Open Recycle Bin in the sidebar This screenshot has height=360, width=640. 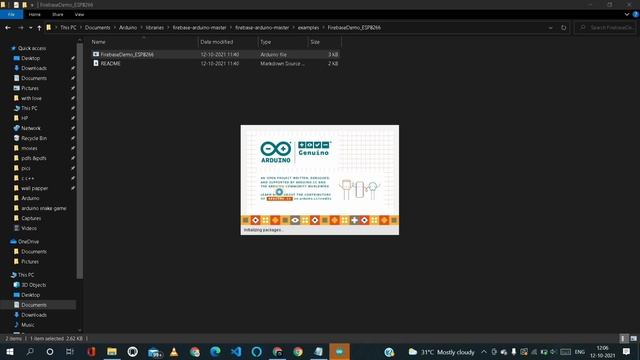pyautogui.click(x=34, y=138)
